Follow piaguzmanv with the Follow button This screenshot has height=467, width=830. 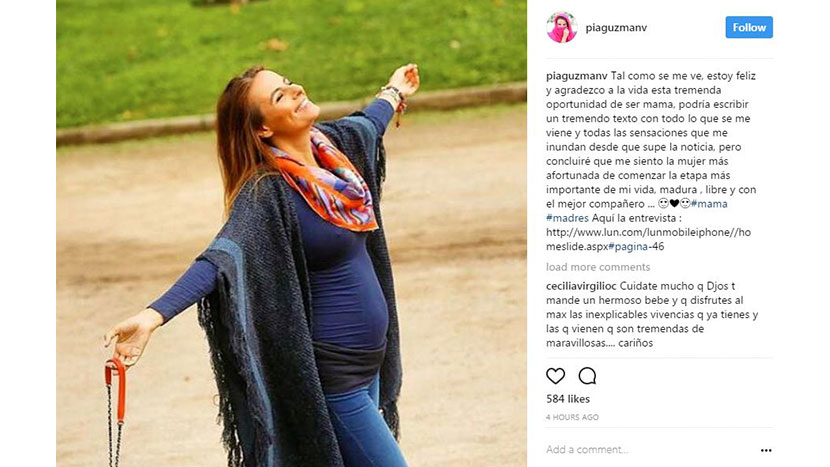coord(749,28)
